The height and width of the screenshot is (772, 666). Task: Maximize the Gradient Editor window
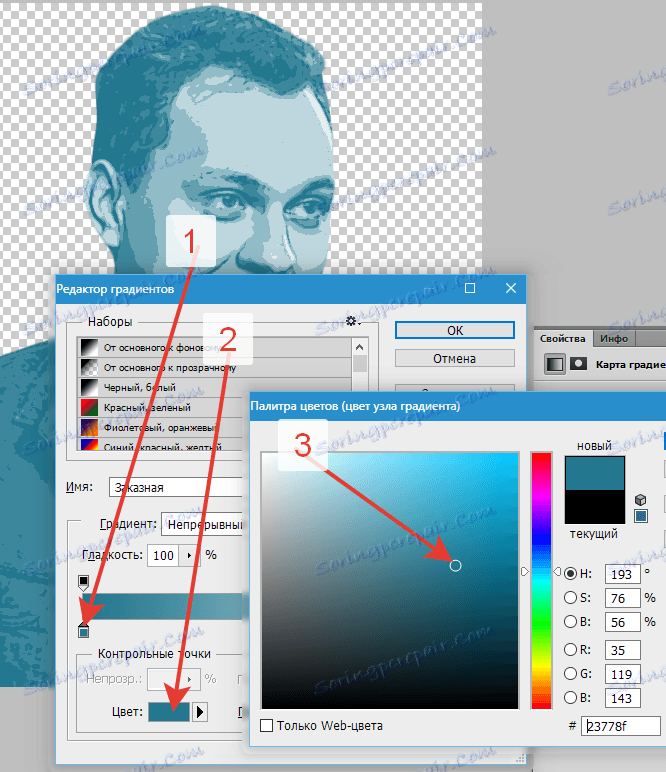pos(470,288)
